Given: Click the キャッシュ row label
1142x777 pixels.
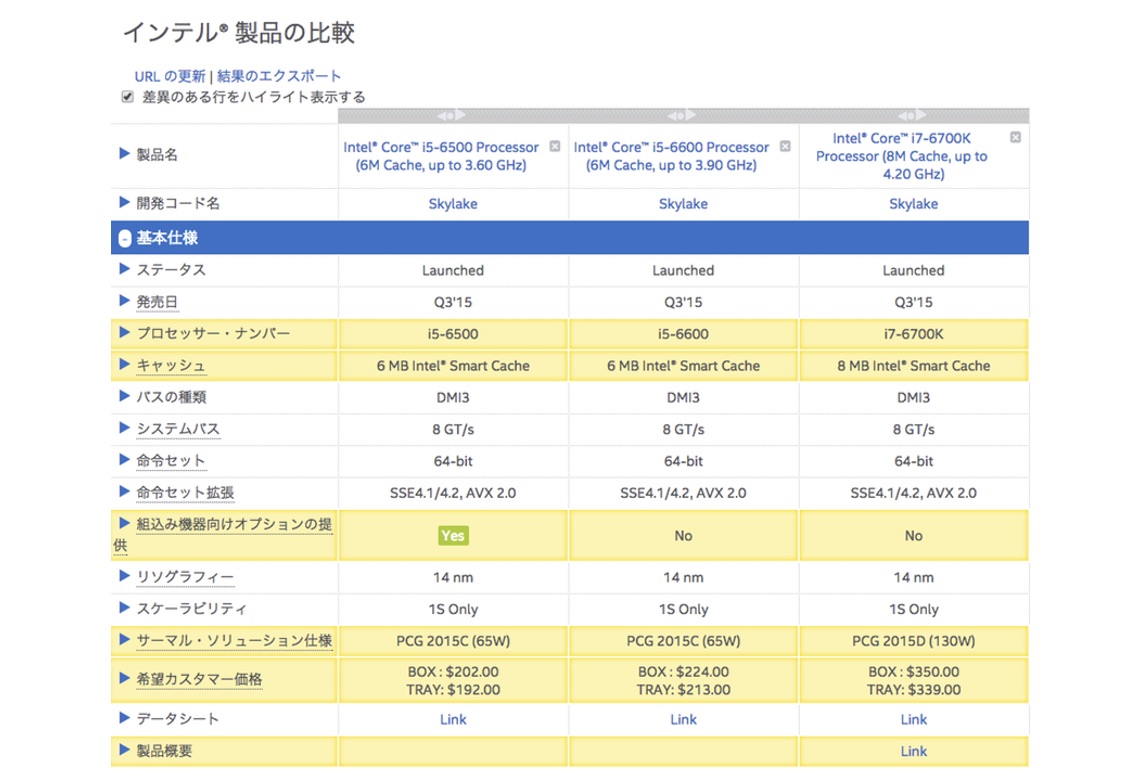Looking at the screenshot, I should coord(171,366).
